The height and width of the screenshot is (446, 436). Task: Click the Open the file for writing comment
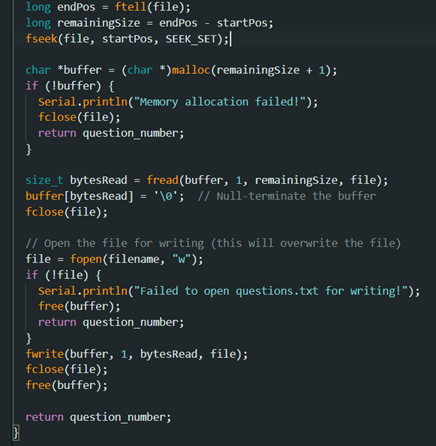pos(213,243)
